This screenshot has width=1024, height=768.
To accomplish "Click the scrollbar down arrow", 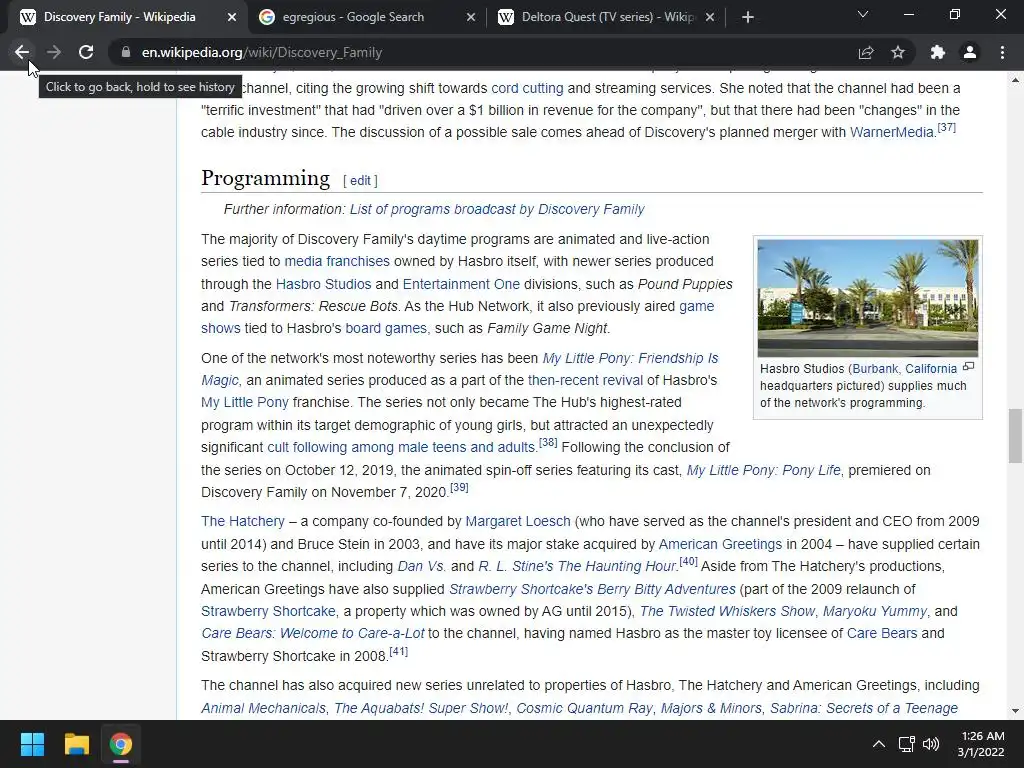I will (1015, 711).
